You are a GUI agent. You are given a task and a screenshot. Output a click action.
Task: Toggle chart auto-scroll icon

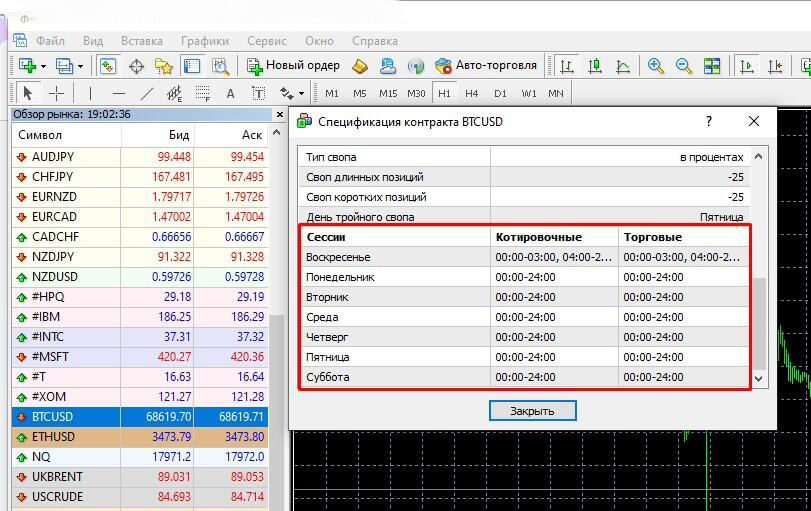pos(746,66)
